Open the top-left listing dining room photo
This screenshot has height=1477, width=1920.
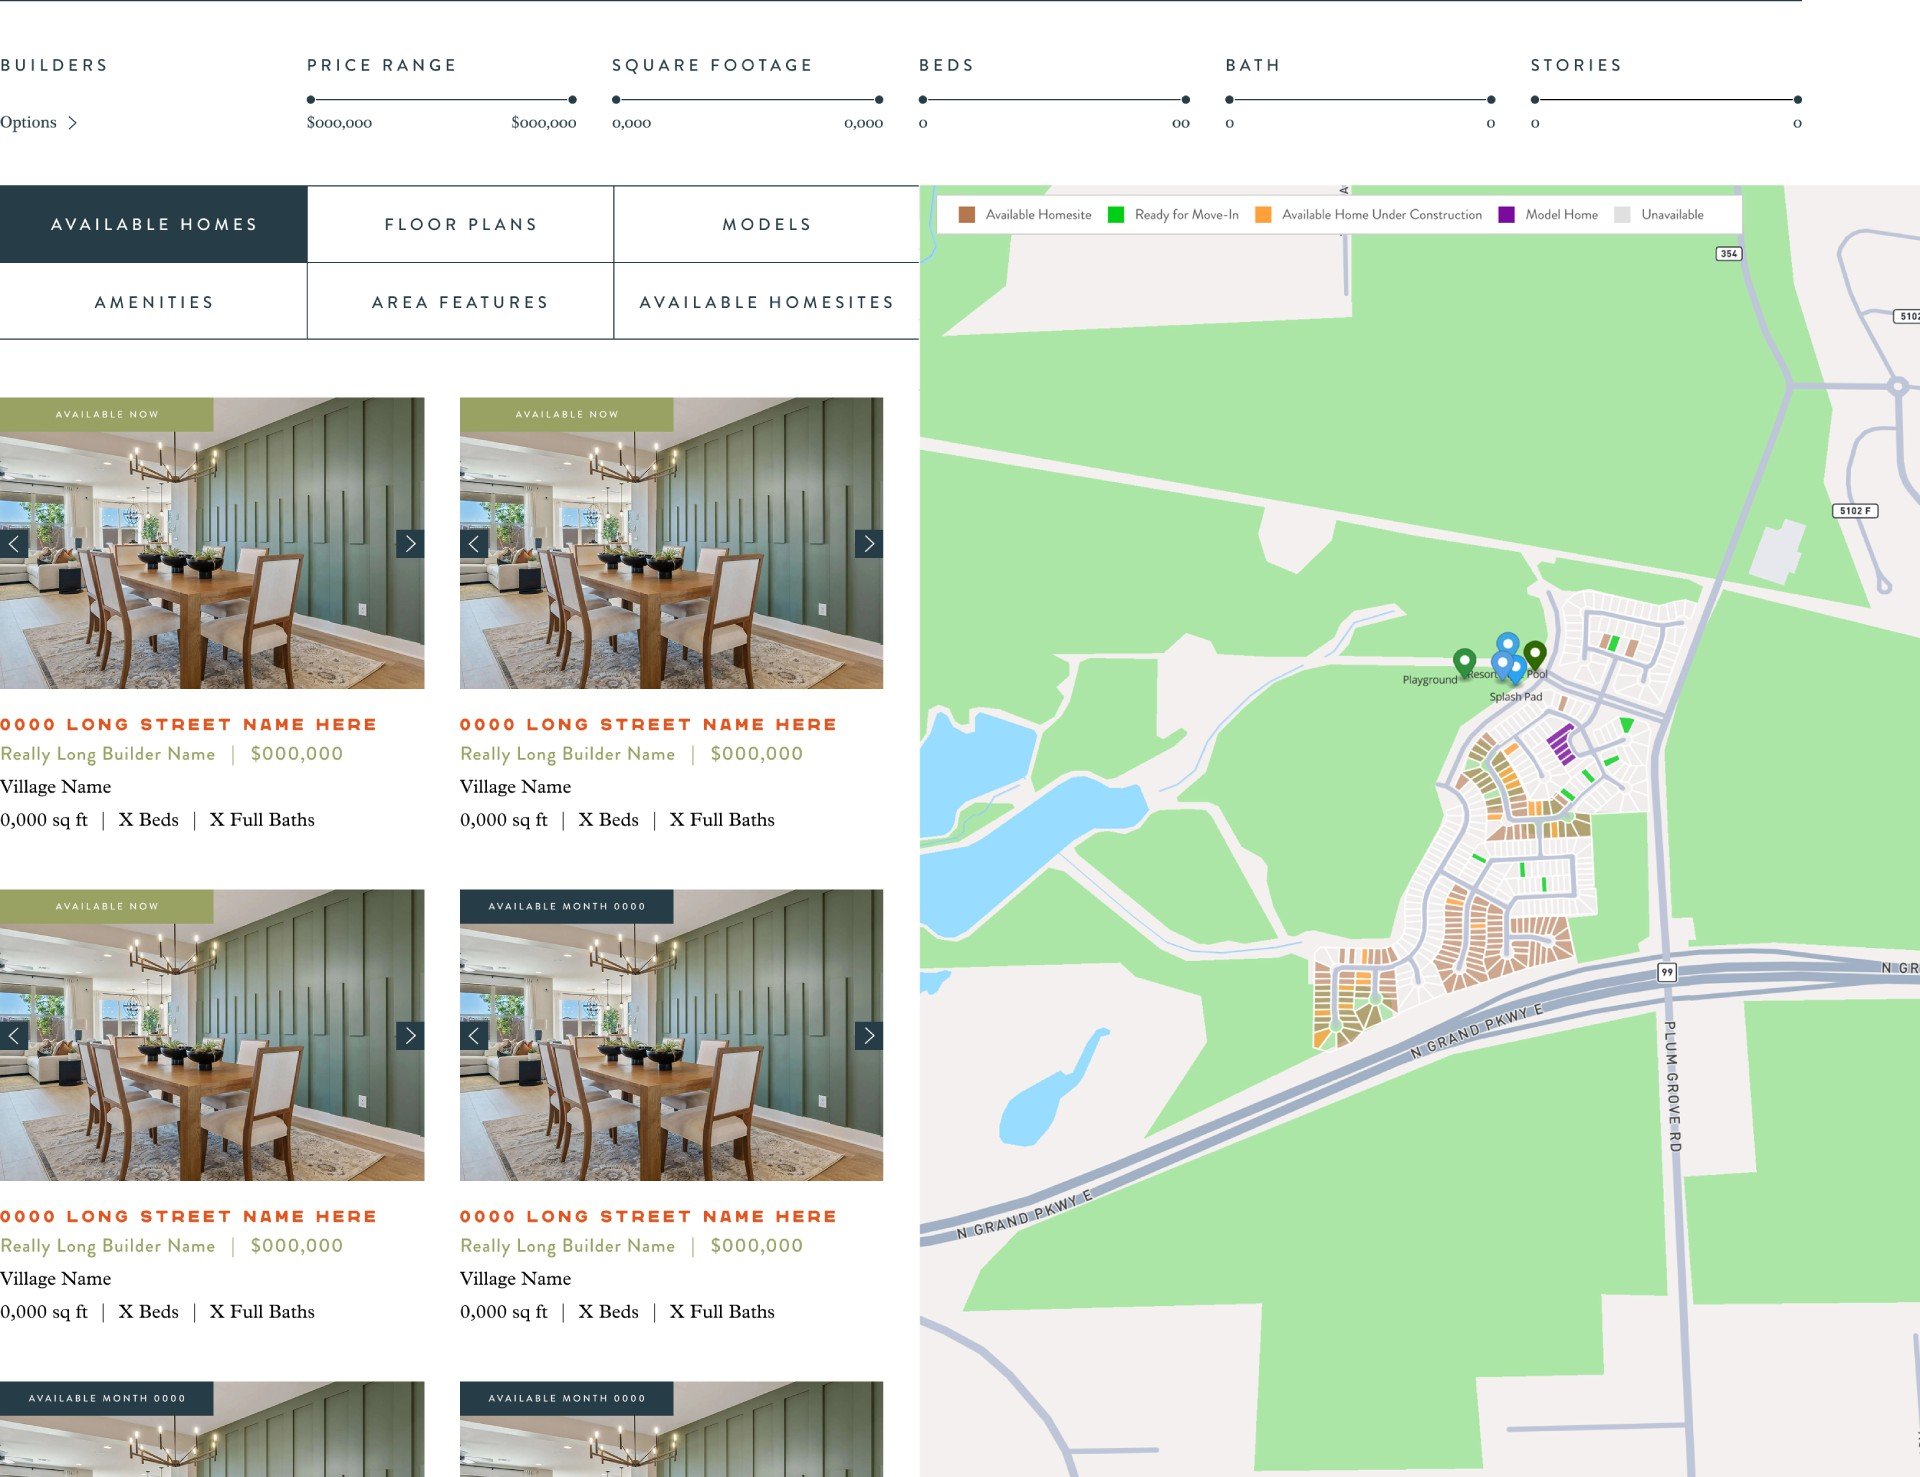[212, 543]
